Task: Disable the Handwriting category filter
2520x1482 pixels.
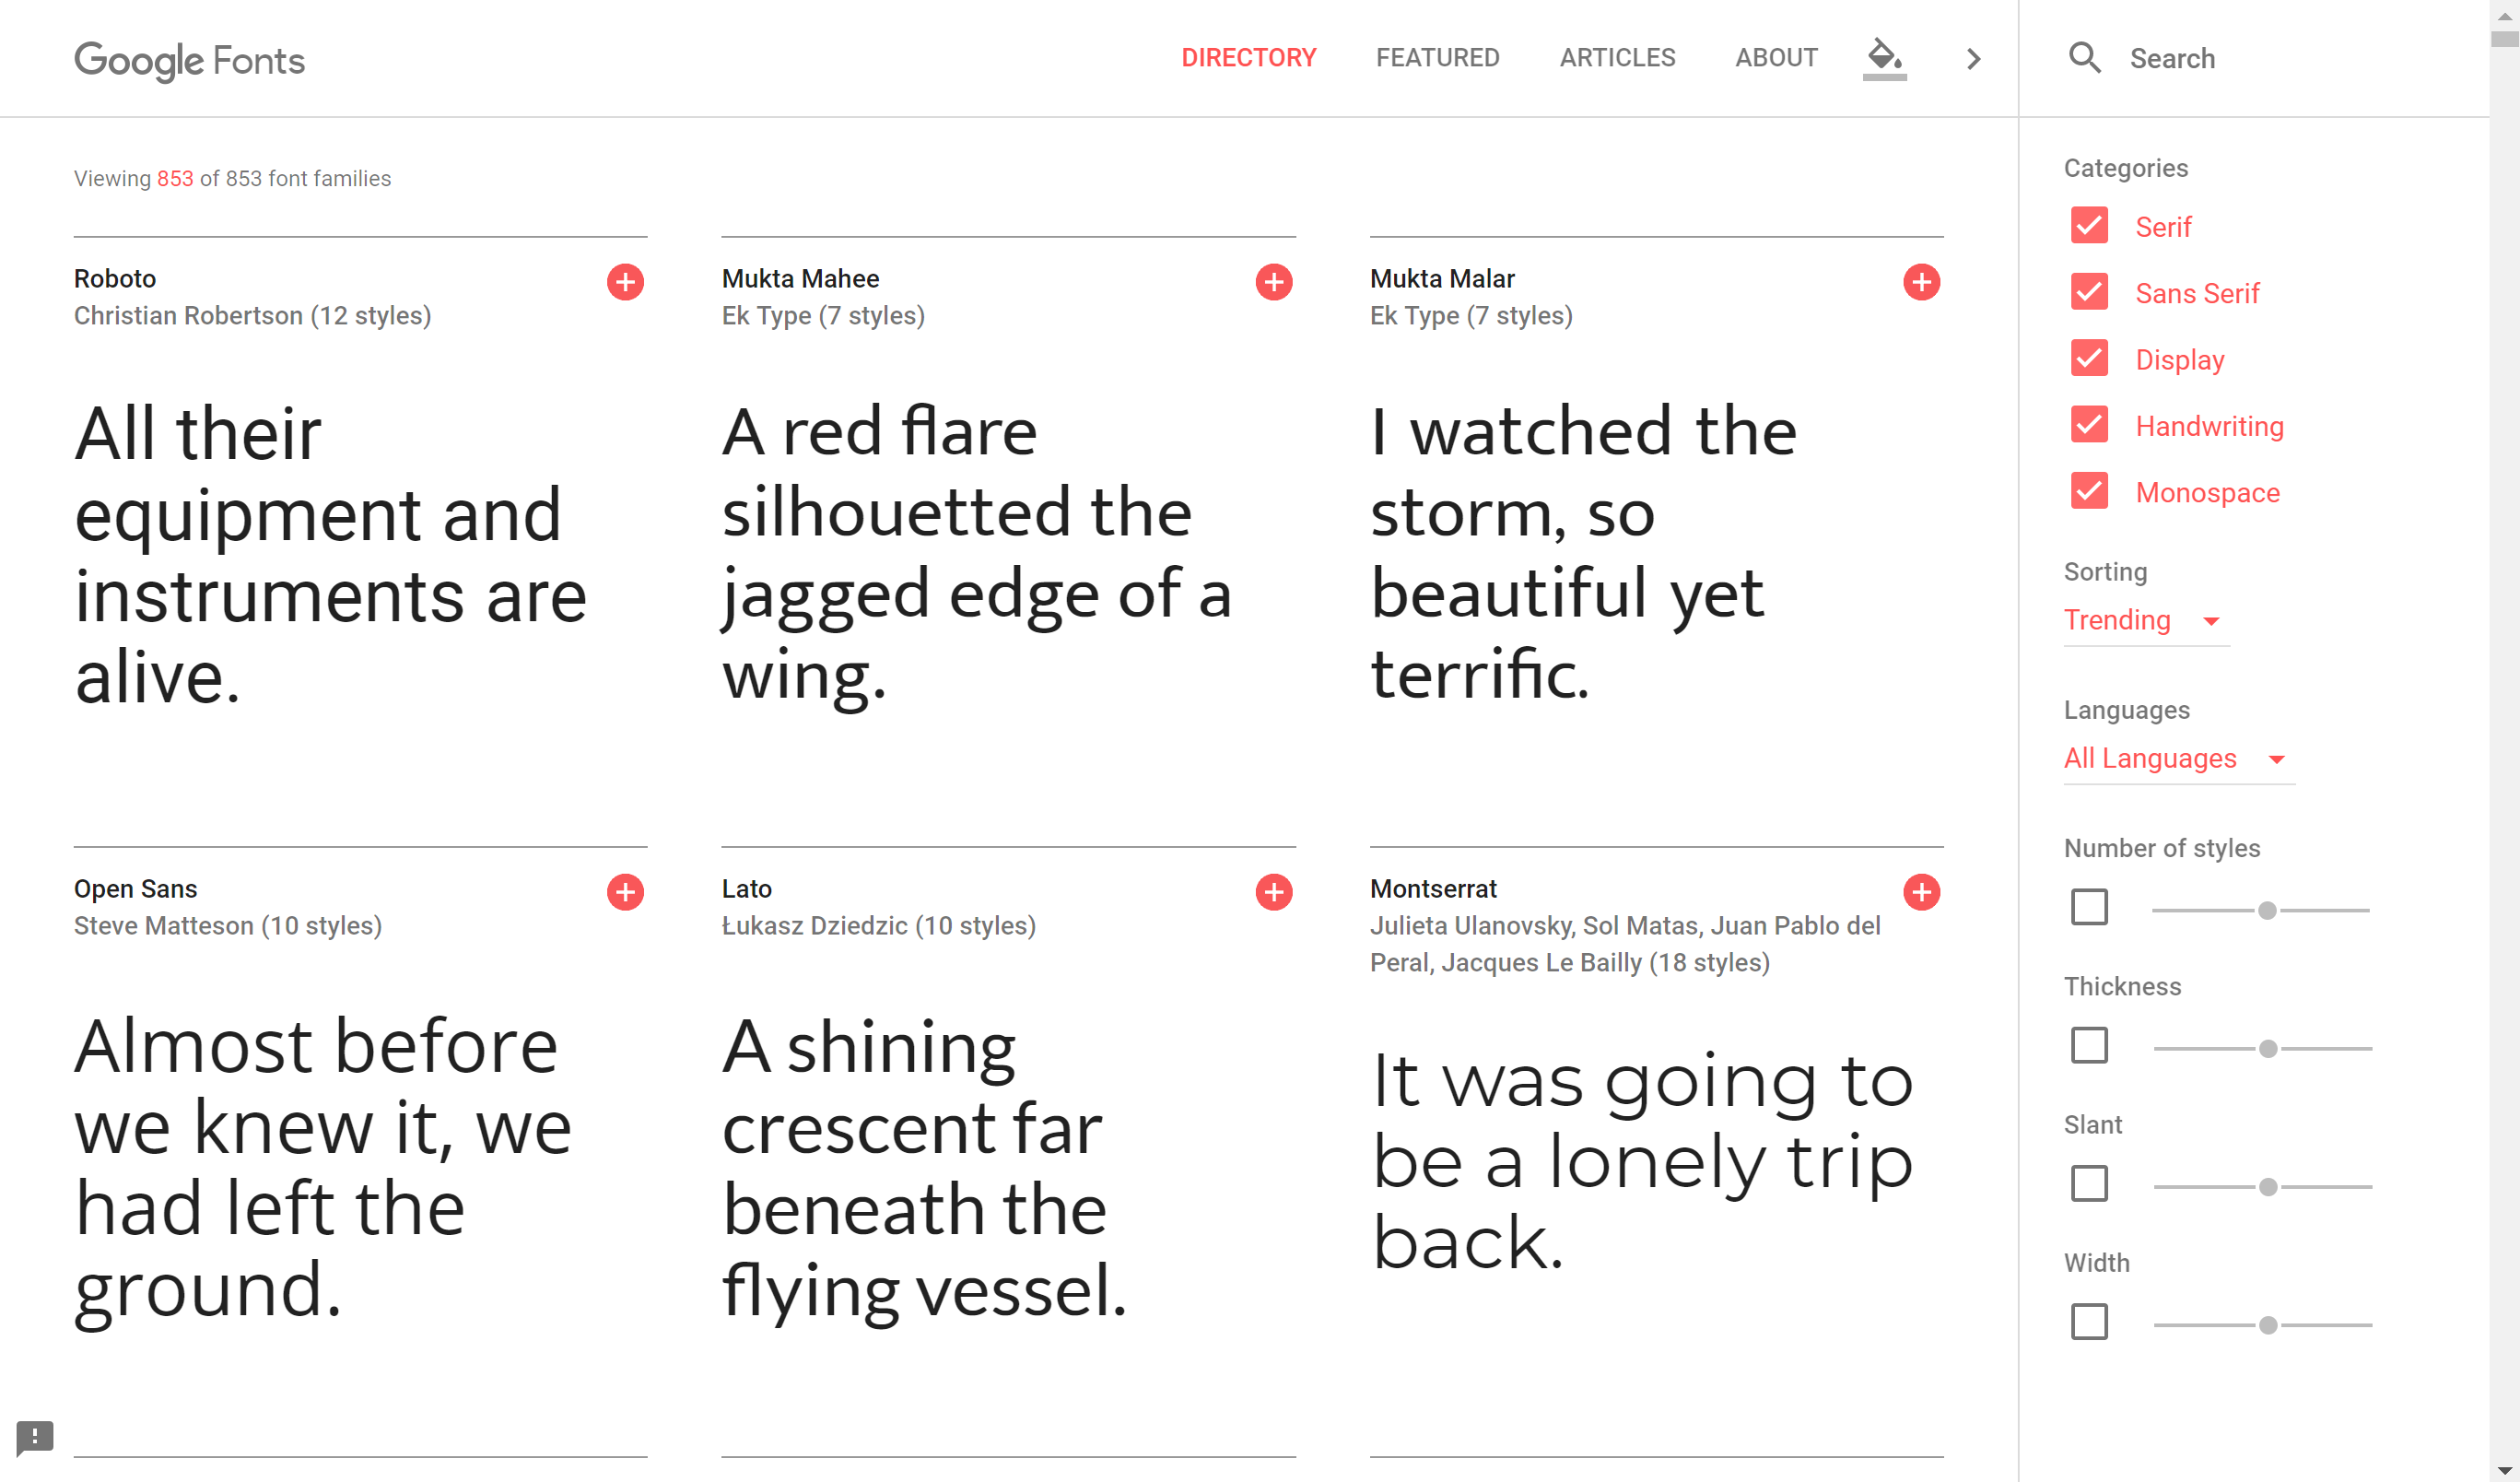Action: click(x=2089, y=425)
